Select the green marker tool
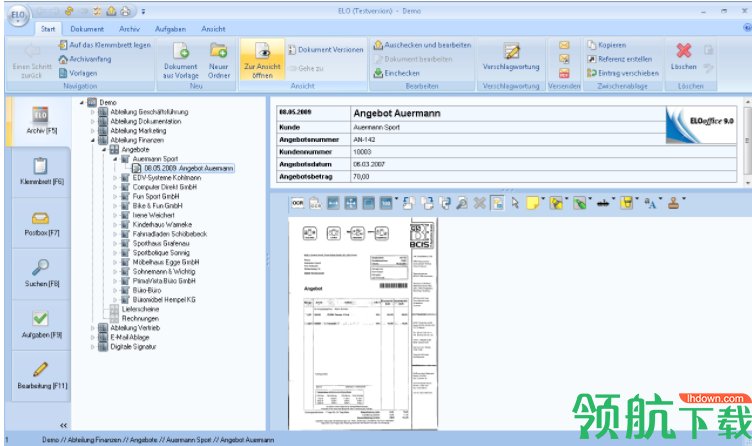752x446 pixels. pos(580,203)
